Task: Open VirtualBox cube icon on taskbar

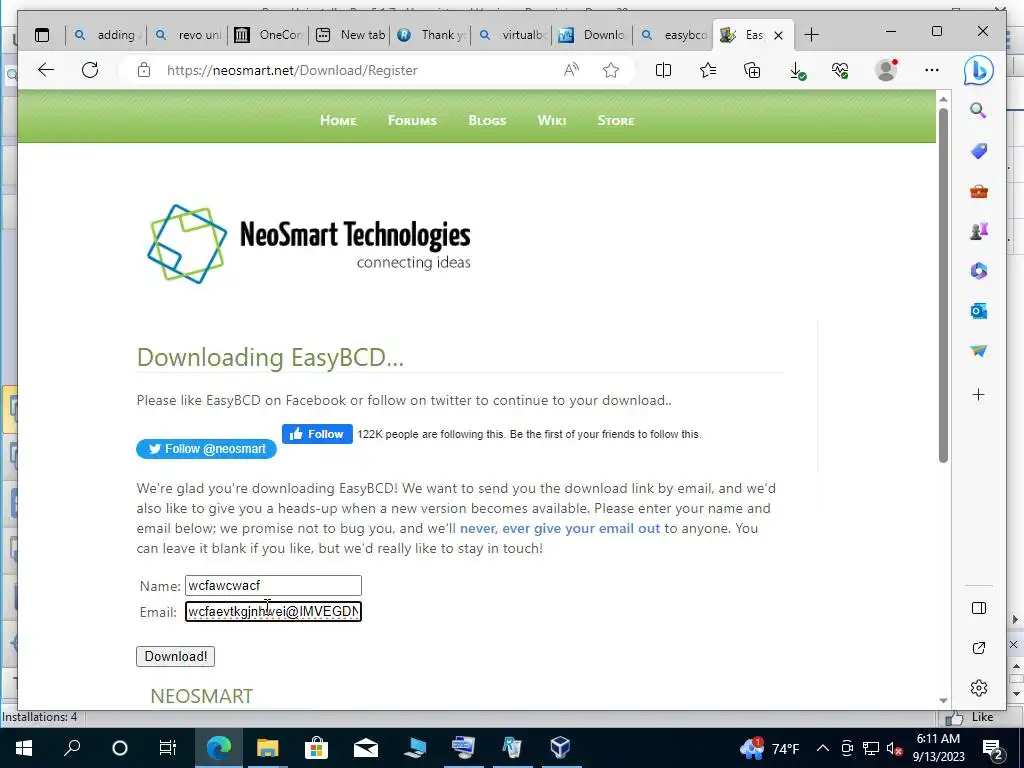Action: [560, 747]
